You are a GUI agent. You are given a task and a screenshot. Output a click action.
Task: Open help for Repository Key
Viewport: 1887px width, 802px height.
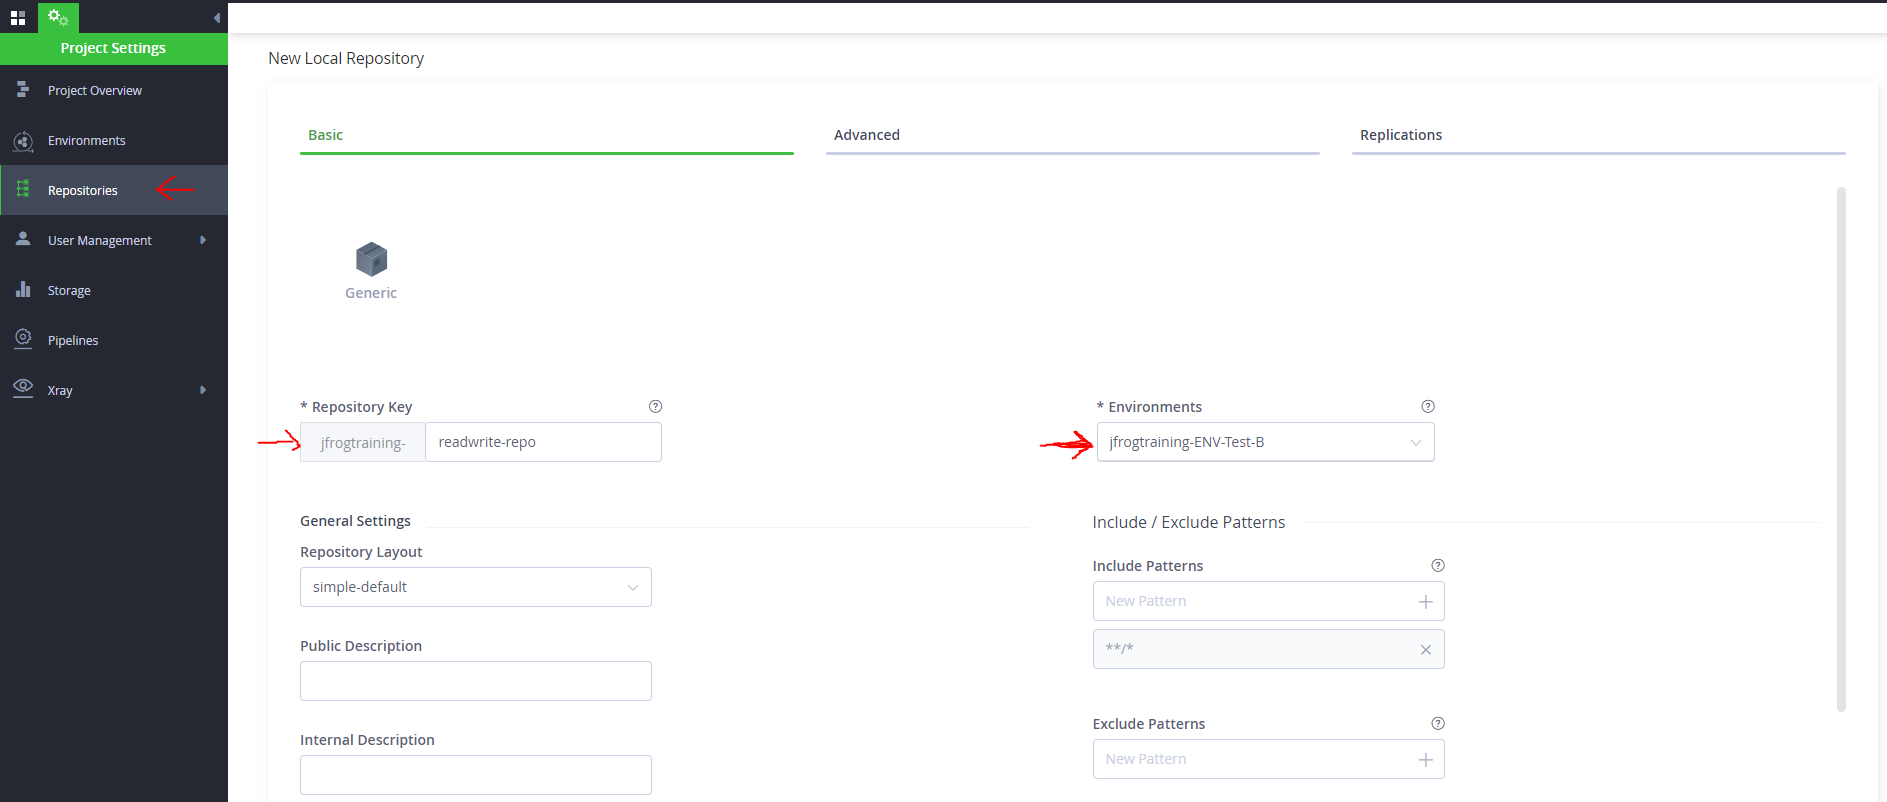655,406
